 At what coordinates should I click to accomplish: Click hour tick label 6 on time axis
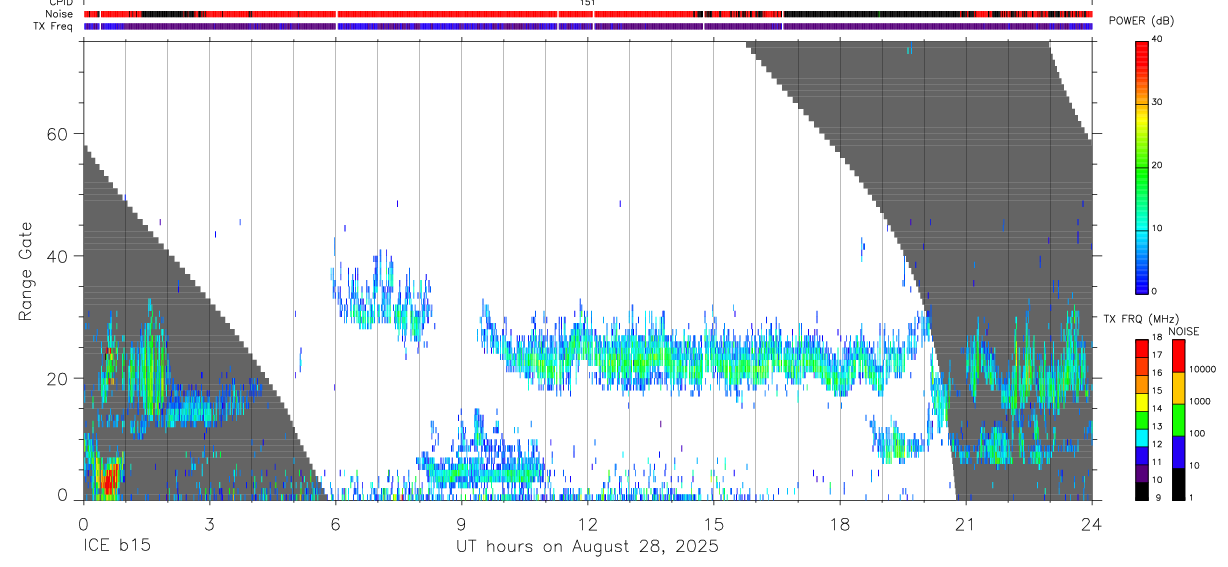coord(335,522)
